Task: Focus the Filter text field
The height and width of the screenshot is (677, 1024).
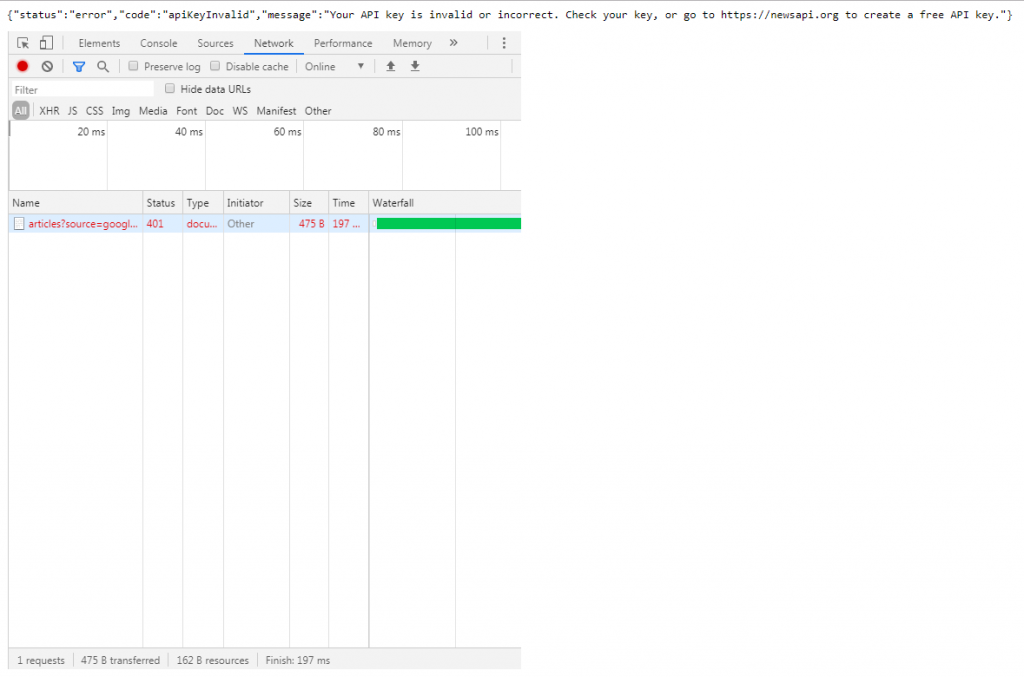Action: pyautogui.click(x=82, y=89)
